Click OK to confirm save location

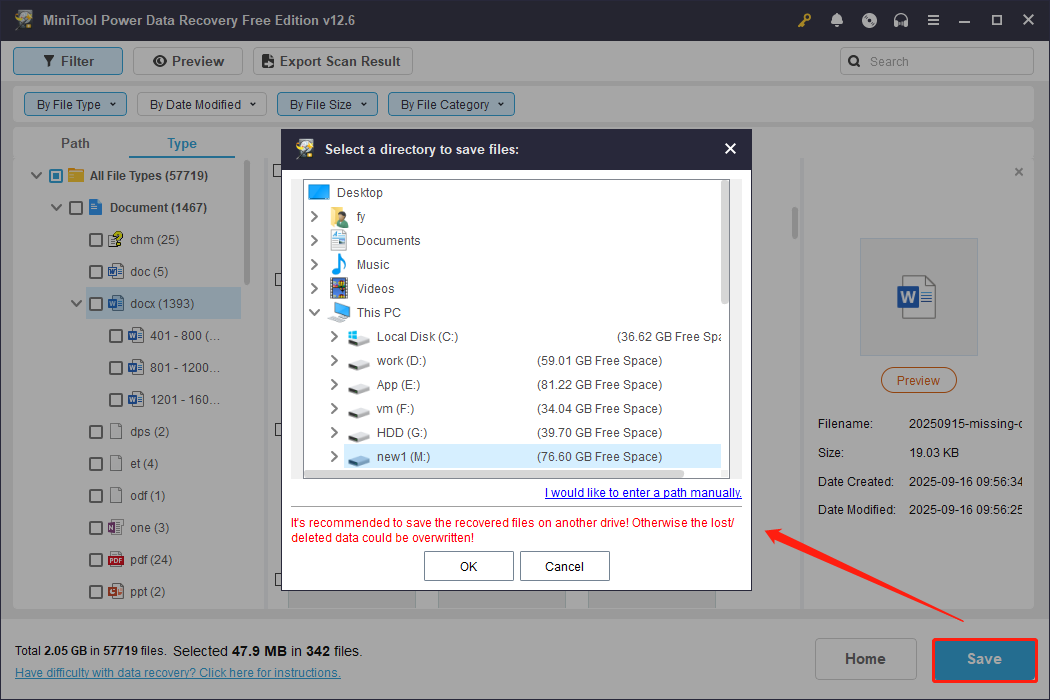coord(468,566)
